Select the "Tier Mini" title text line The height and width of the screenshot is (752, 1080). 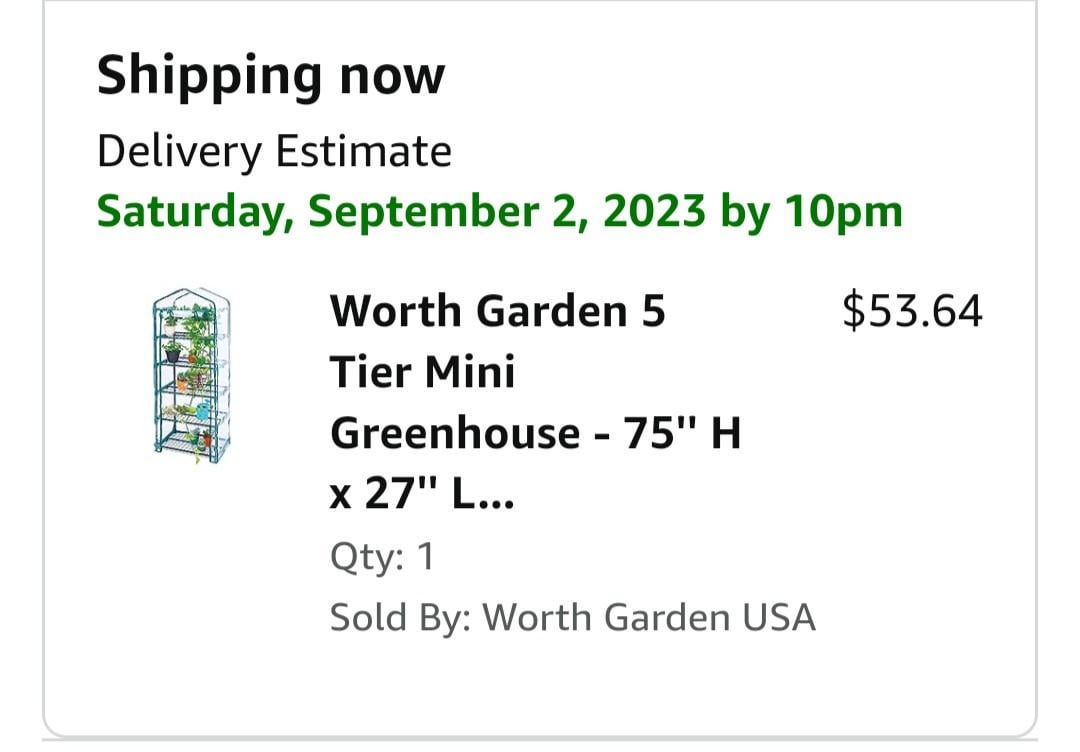[422, 373]
